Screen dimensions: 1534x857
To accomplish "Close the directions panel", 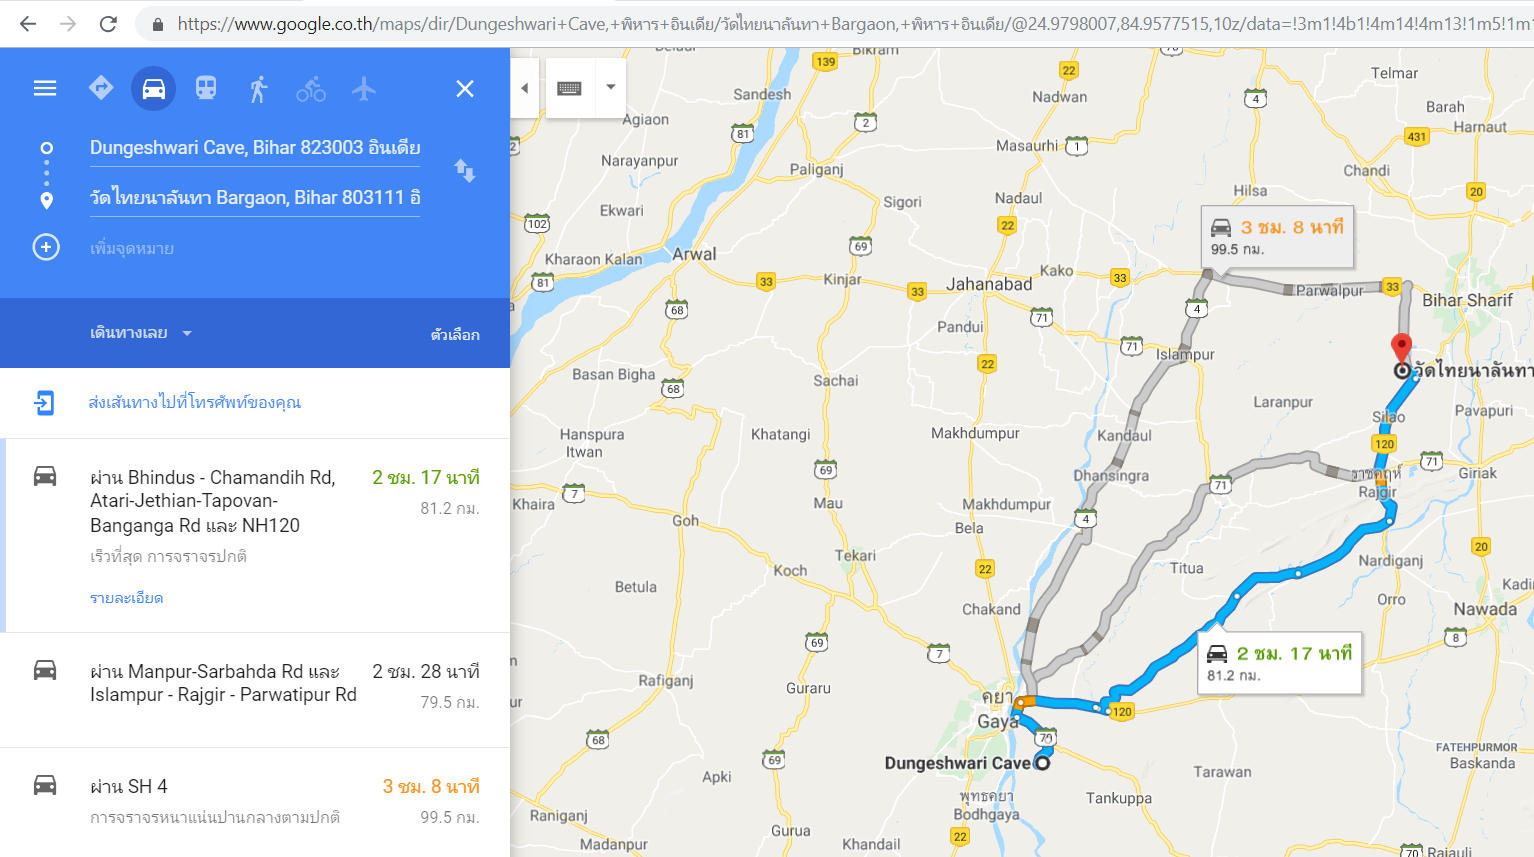I will pyautogui.click(x=465, y=89).
